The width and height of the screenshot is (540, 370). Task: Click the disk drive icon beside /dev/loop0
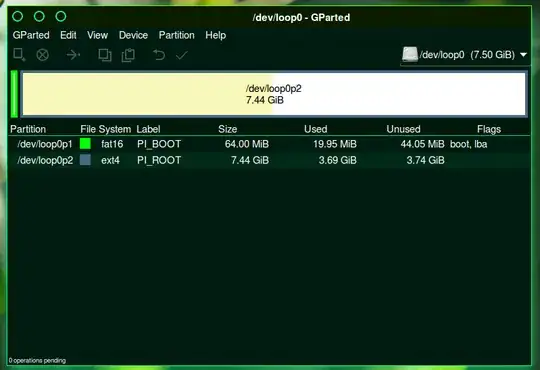pyautogui.click(x=410, y=54)
